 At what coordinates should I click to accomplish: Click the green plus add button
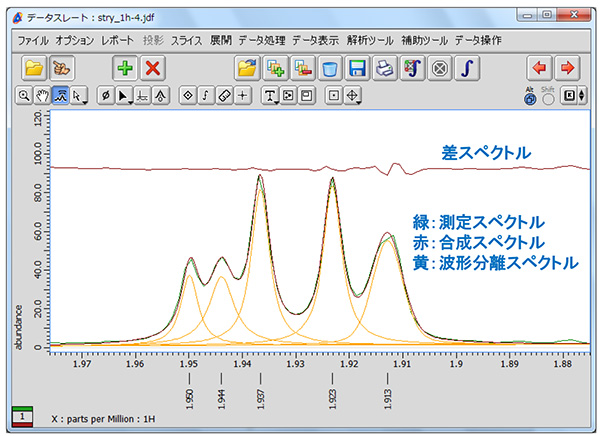point(125,68)
